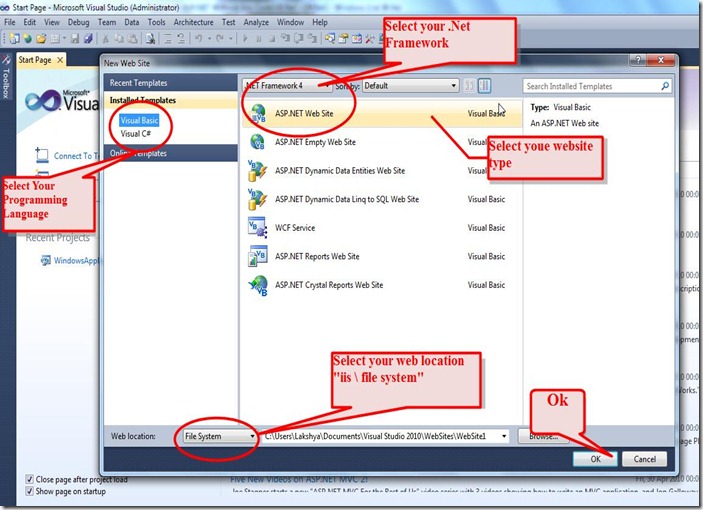Screen dimensions: 703x510
Task: Click the Redo arrow icon
Action: click(x=220, y=39)
